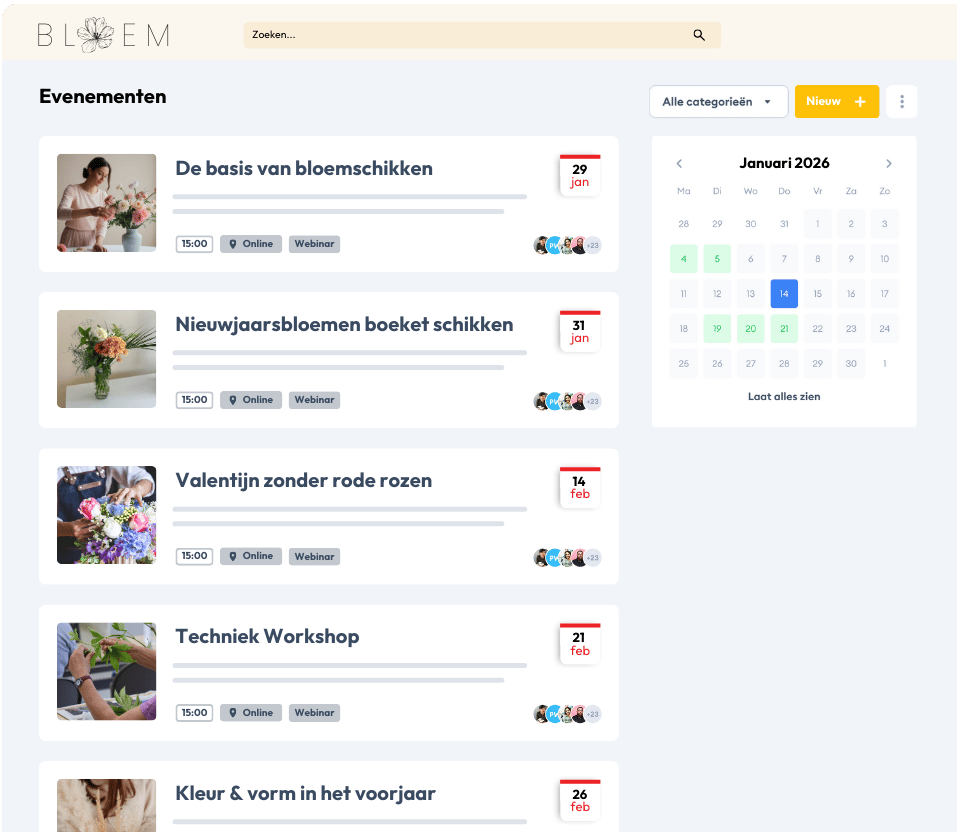Viewport: 957px width, 832px height.
Task: Click the Nieuw button
Action: click(x=836, y=102)
